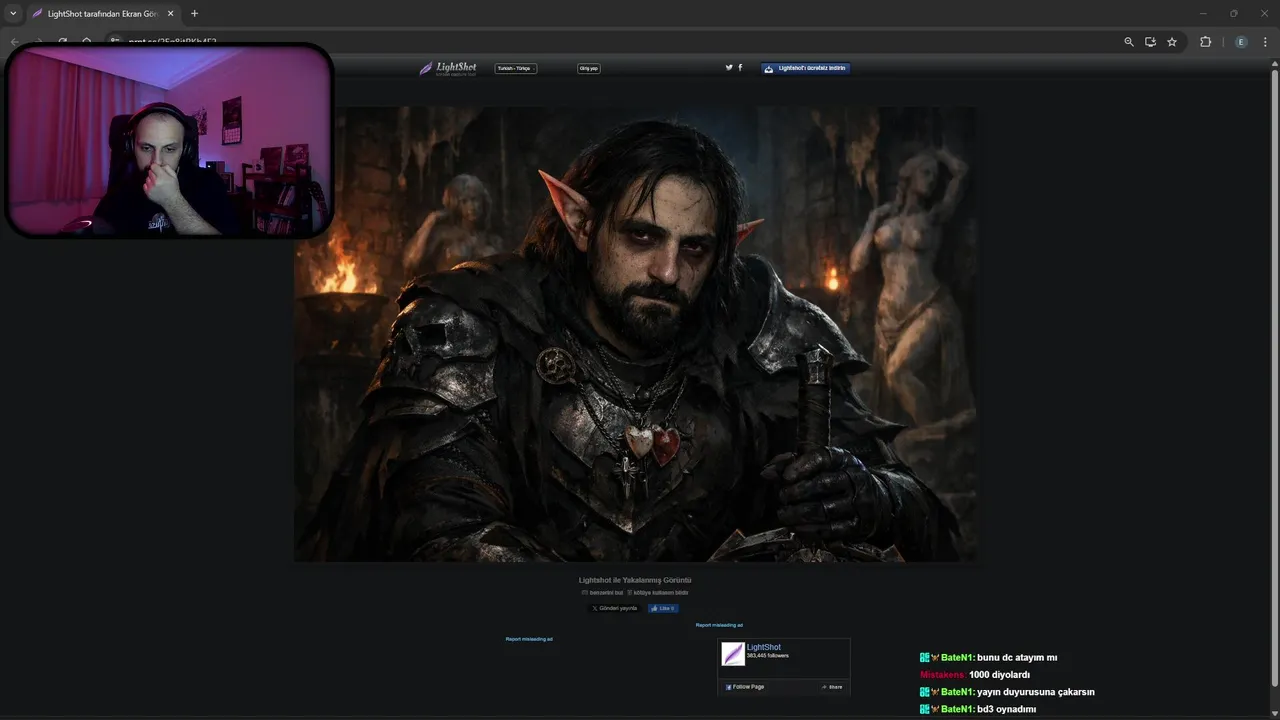Click chat message bunu dc atayım mı
Screen dimensions: 1280x720
1017,658
